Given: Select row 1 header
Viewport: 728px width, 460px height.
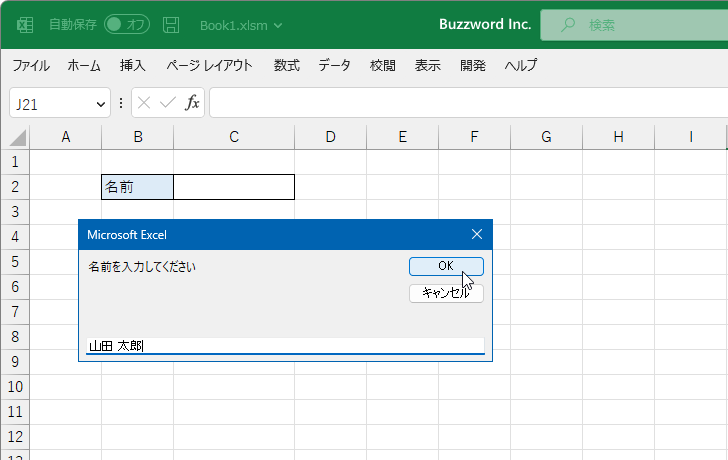Looking at the screenshot, I should 15,162.
